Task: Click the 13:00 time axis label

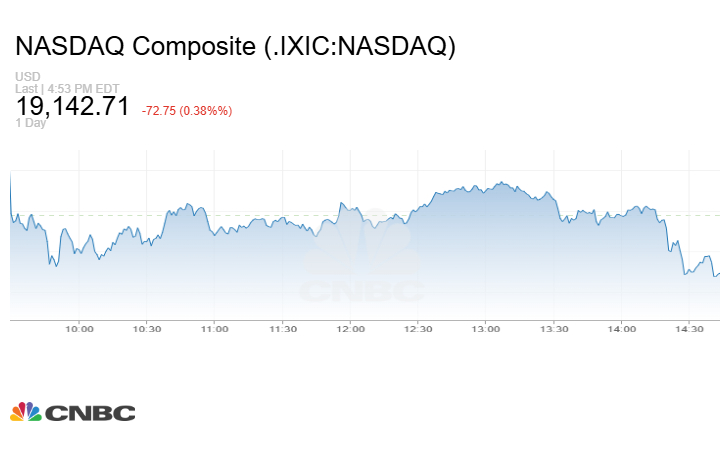Action: pyautogui.click(x=486, y=329)
